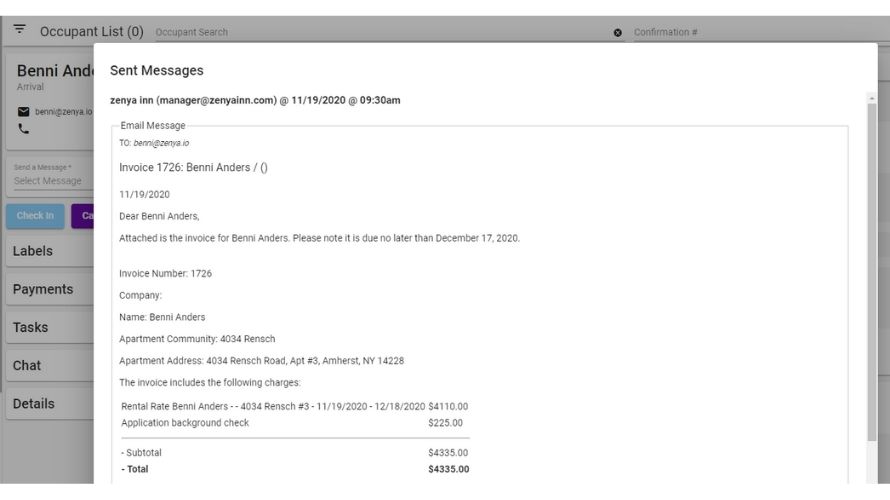890x500 pixels.
Task: Open the Select Message dropdown
Action: pos(50,181)
